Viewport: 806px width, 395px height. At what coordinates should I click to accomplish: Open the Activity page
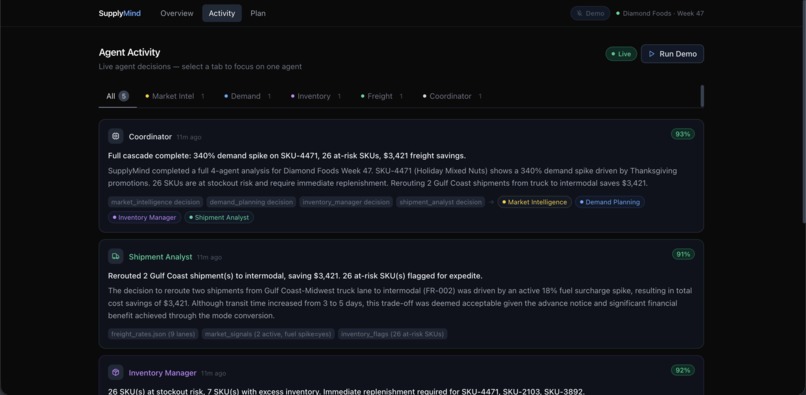(222, 13)
